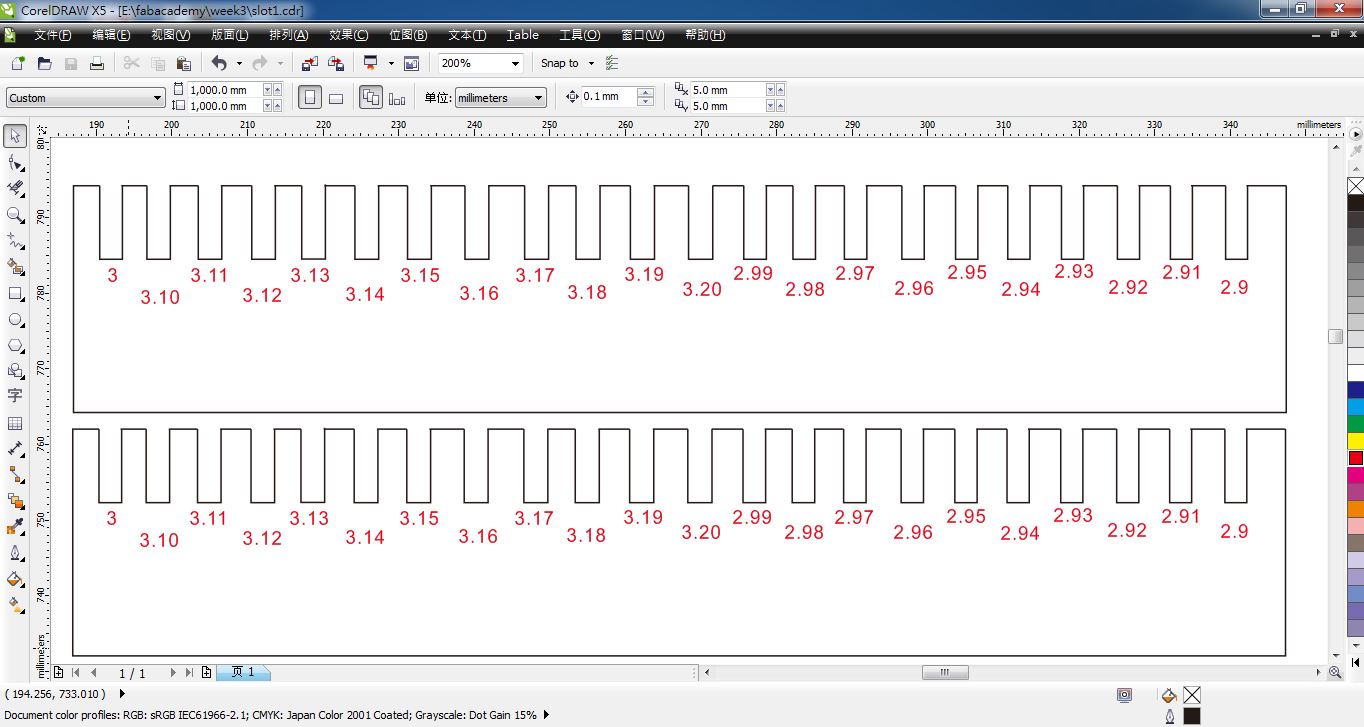Switch to the 页 1 page tab
1364x727 pixels.
tap(243, 673)
